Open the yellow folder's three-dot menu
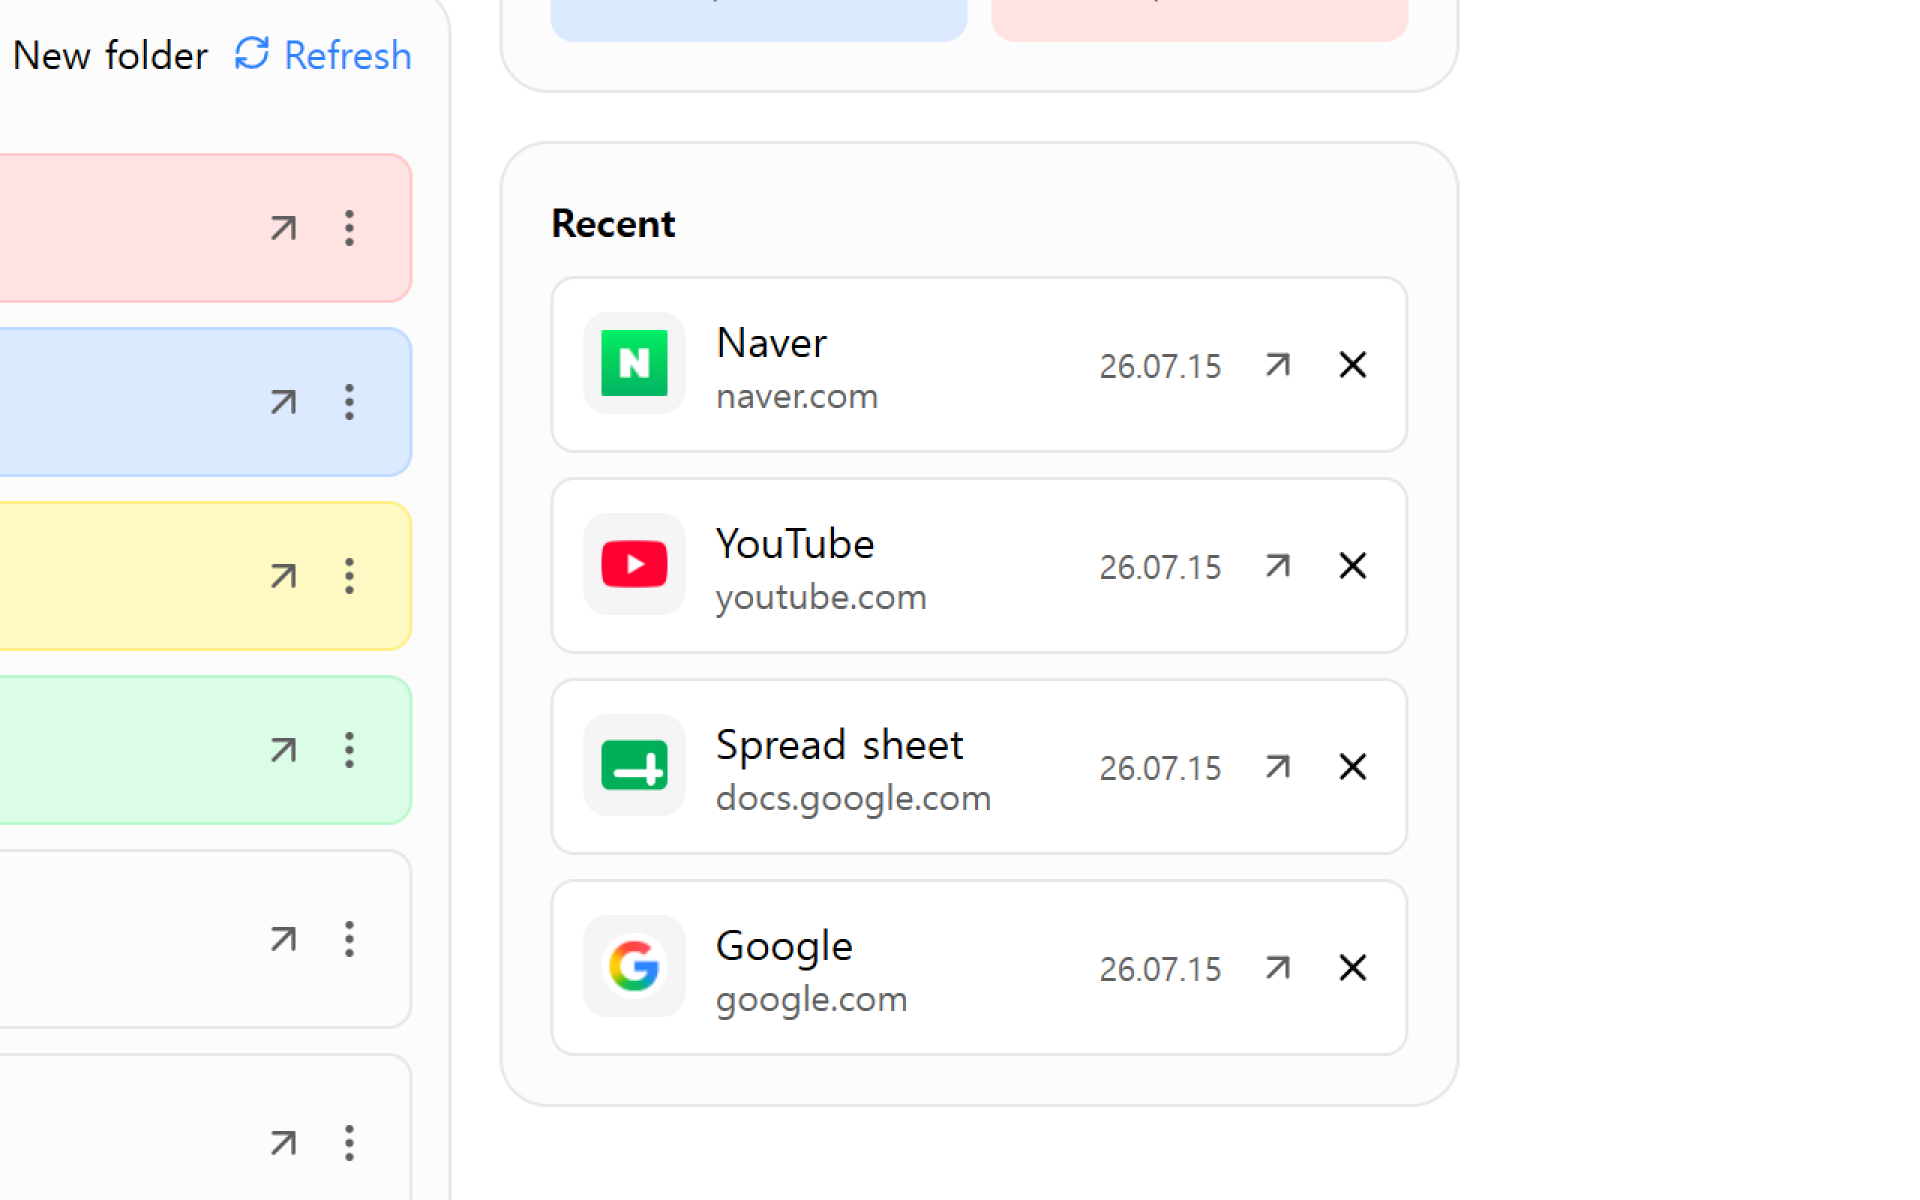 click(x=349, y=576)
